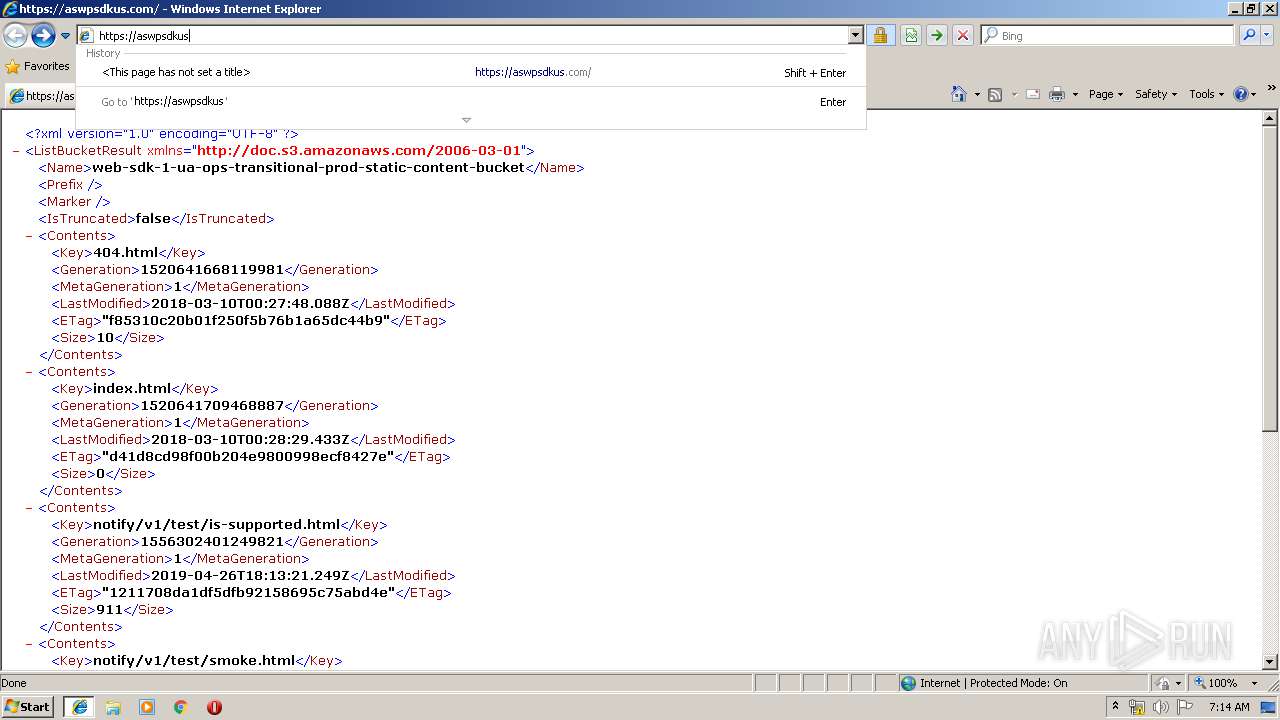The width and height of the screenshot is (1280, 720).
Task: Select the https://as... browser tab
Action: coord(41,96)
